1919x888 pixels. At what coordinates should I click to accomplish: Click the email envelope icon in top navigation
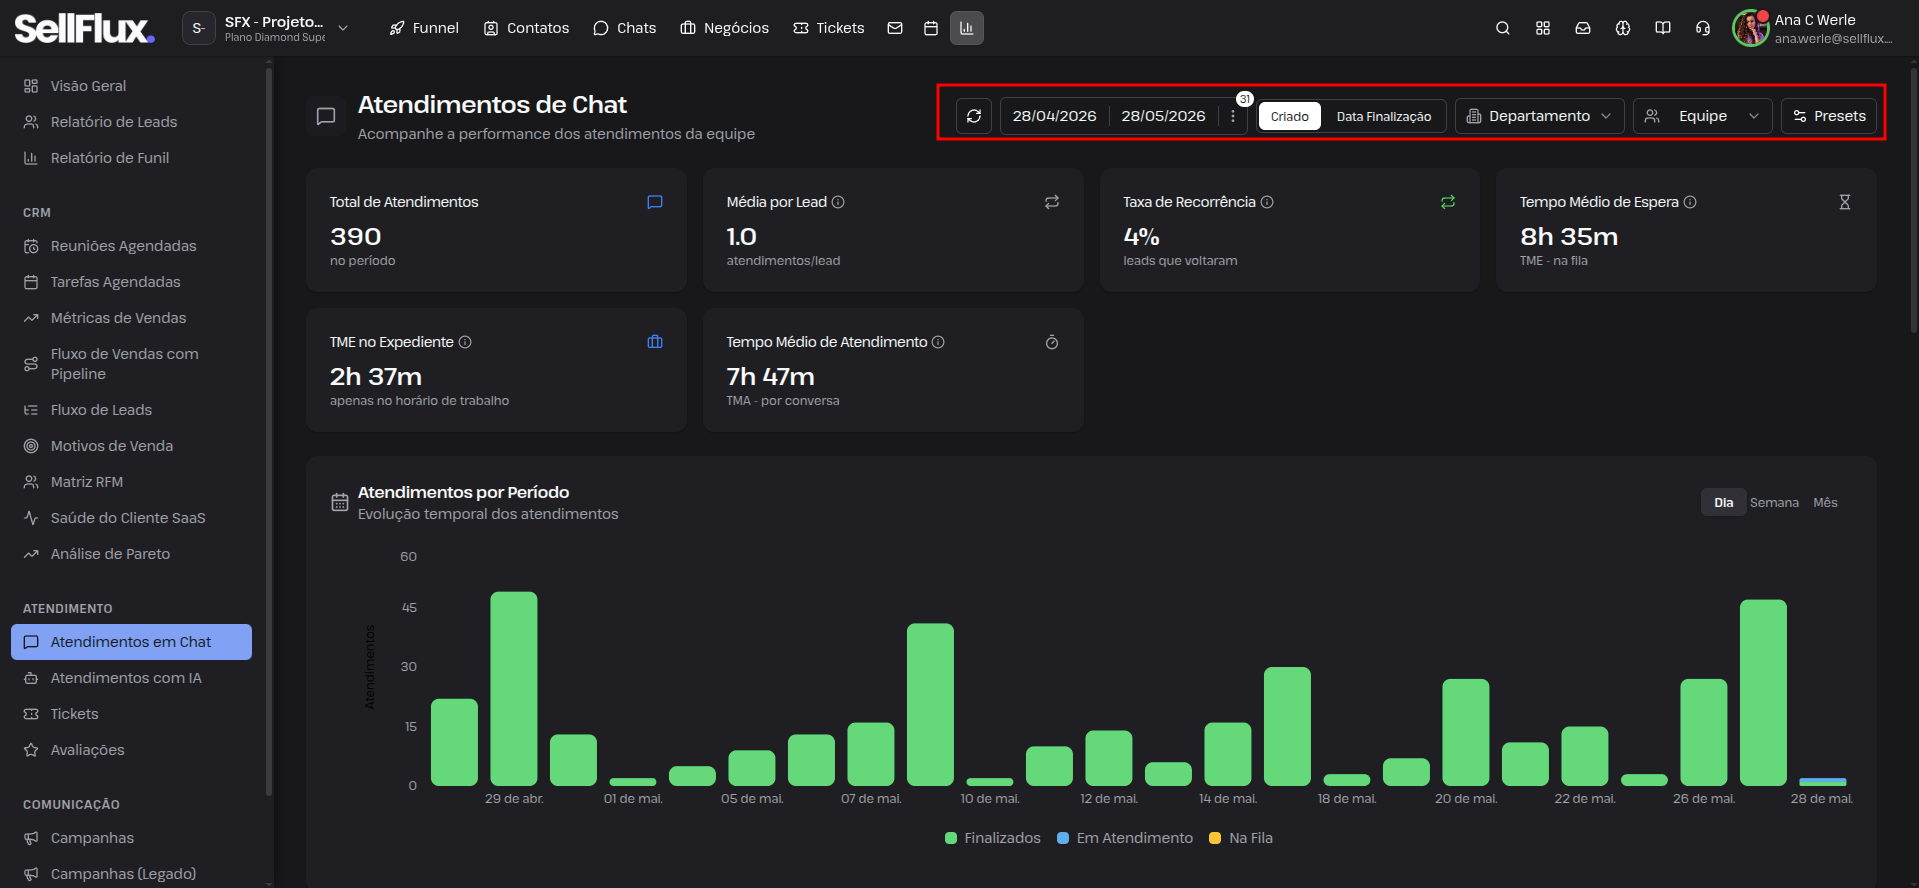895,28
